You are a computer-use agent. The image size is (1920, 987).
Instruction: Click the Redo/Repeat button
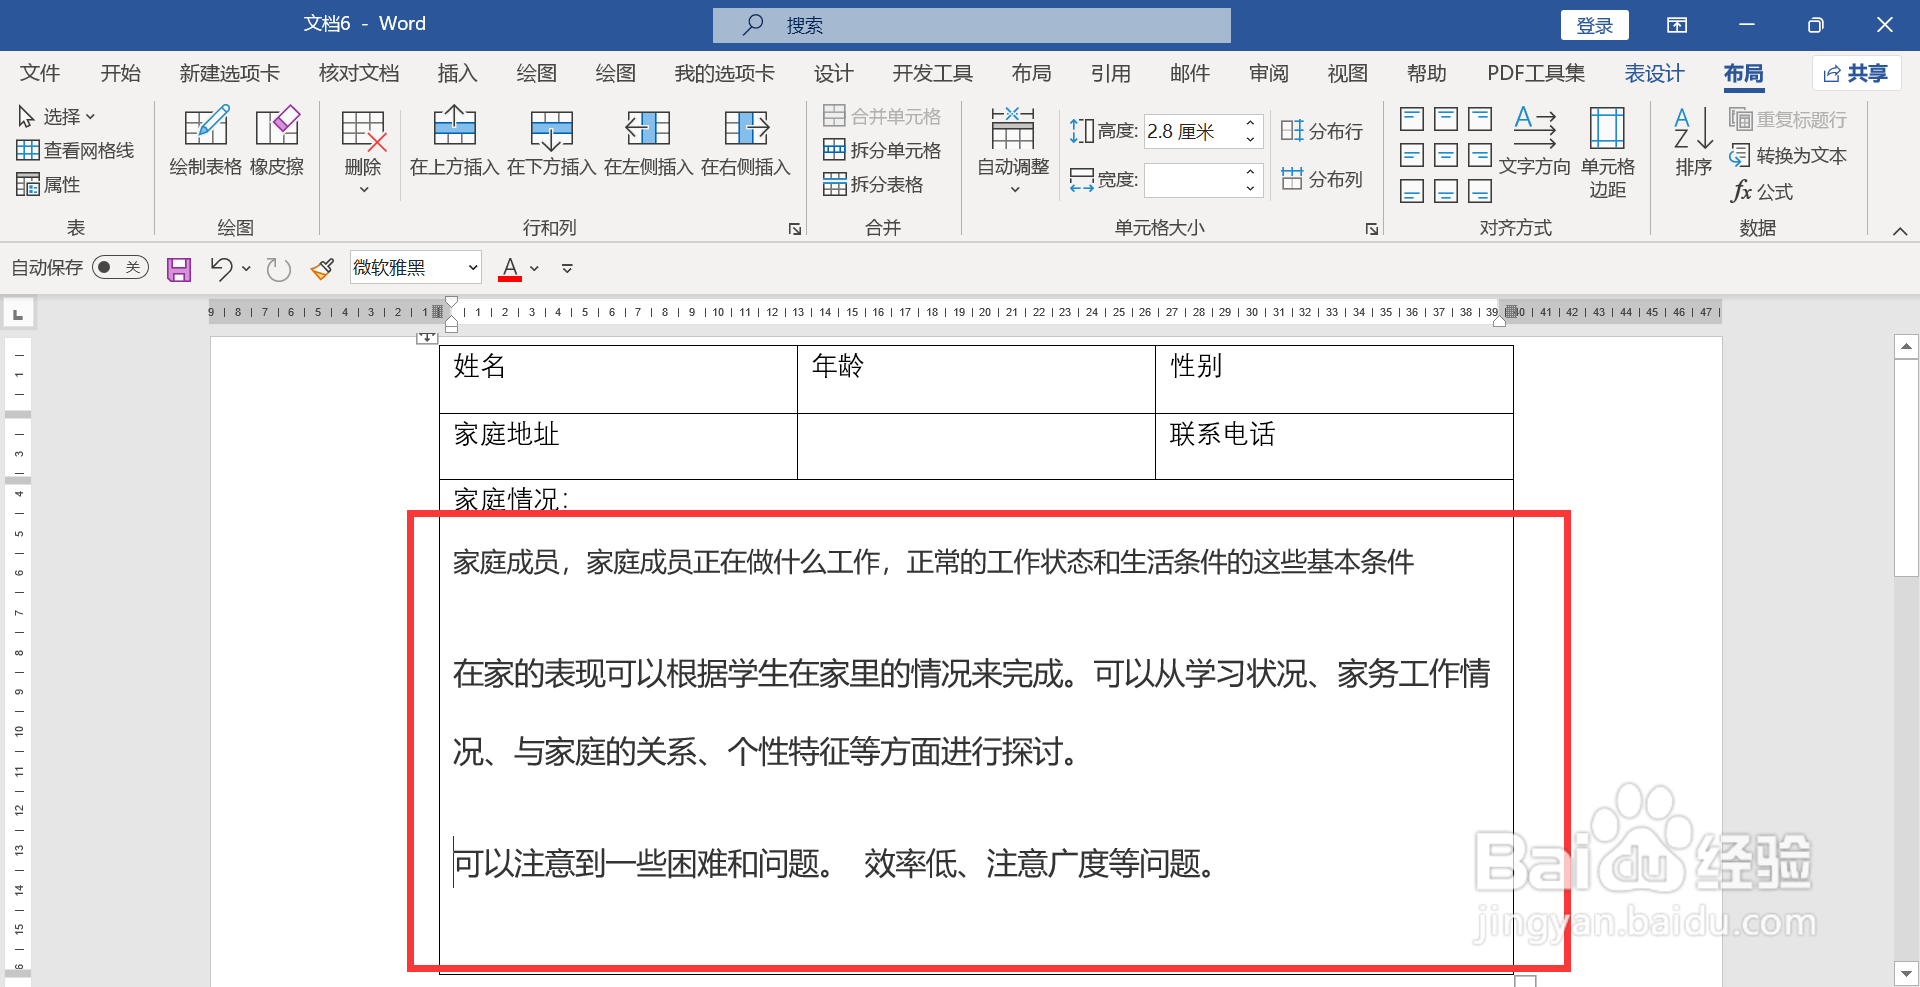(x=279, y=268)
